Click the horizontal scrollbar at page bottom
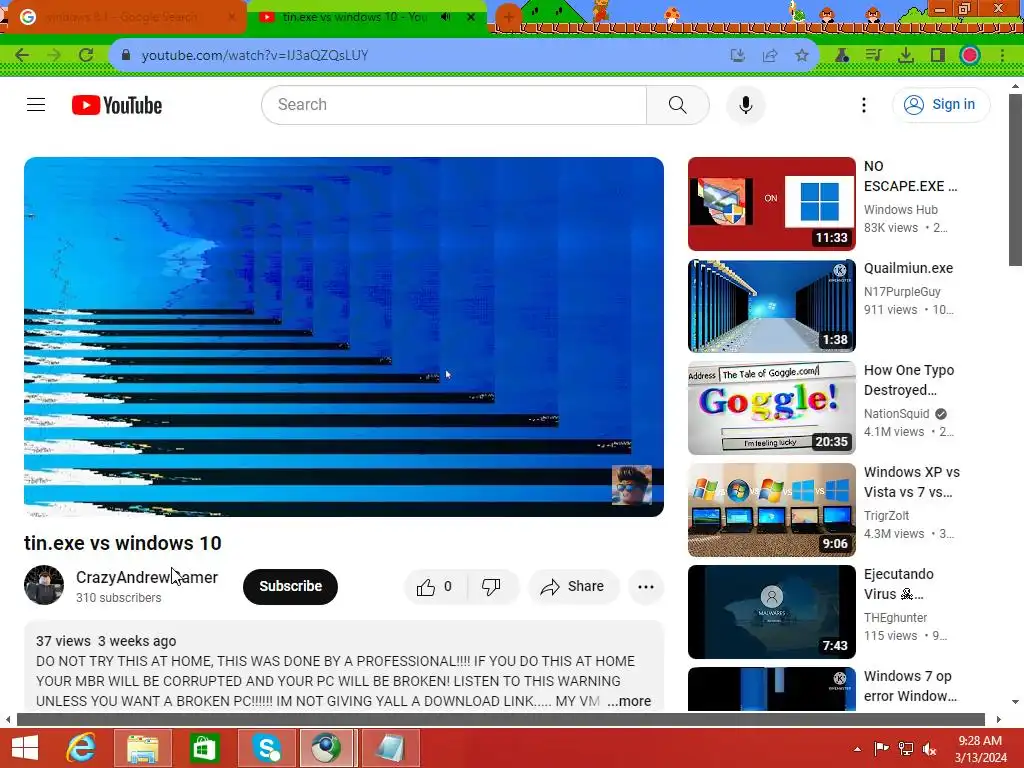The image size is (1024, 768). tap(500, 720)
